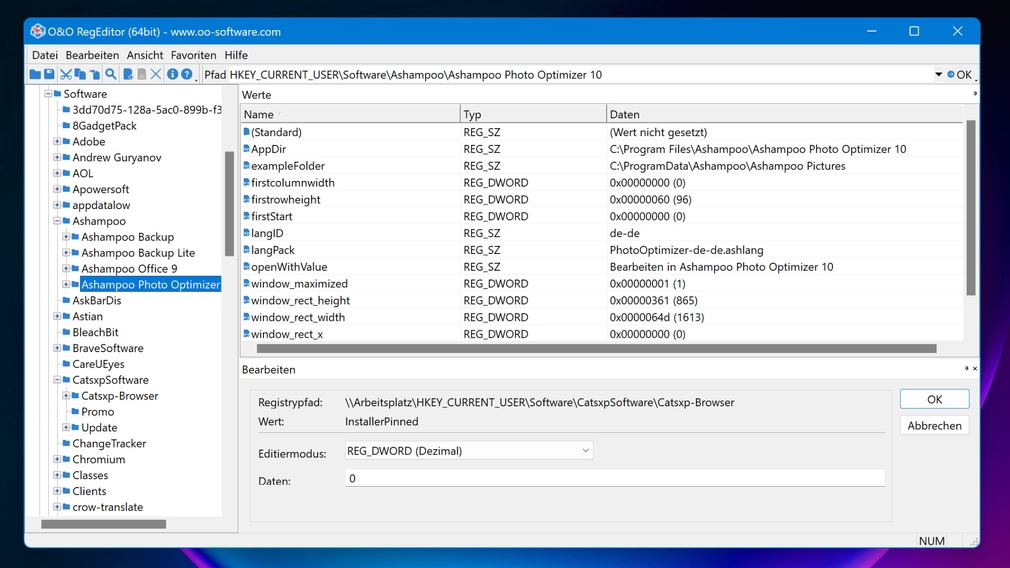Select the window_rect_width row
Screen dimensions: 1010x568
pyautogui.click(x=602, y=317)
